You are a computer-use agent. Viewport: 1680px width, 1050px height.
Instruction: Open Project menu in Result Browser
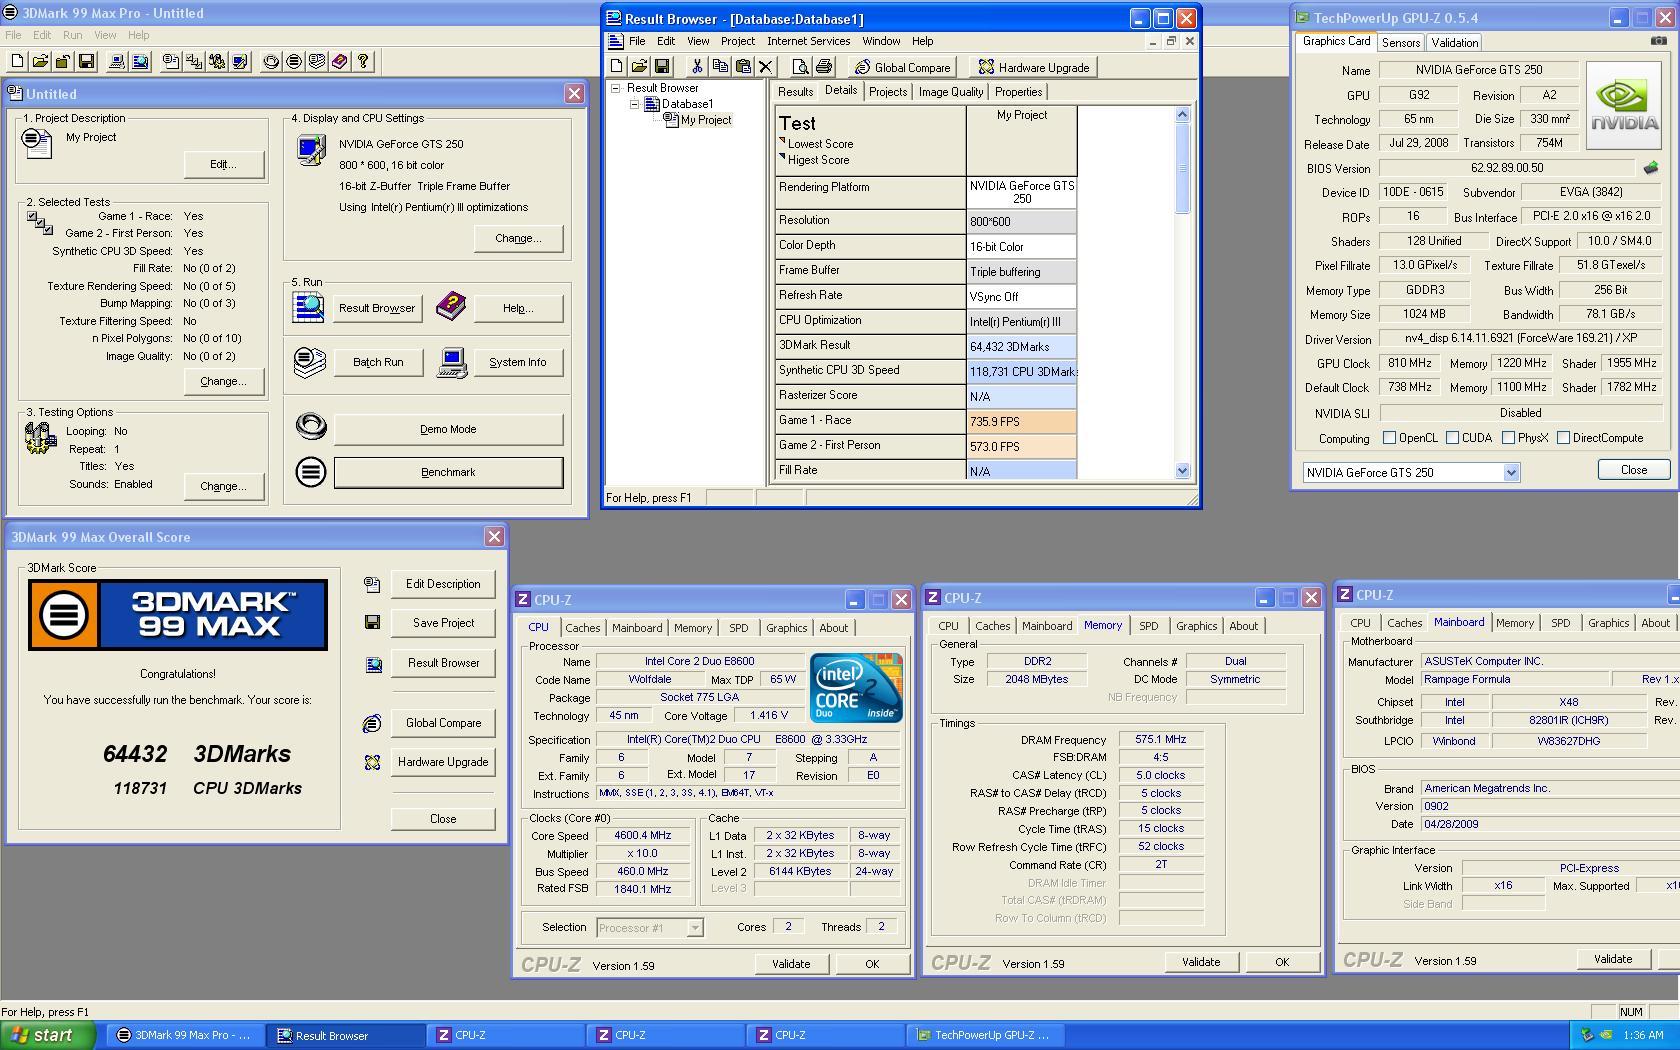pyautogui.click(x=738, y=41)
